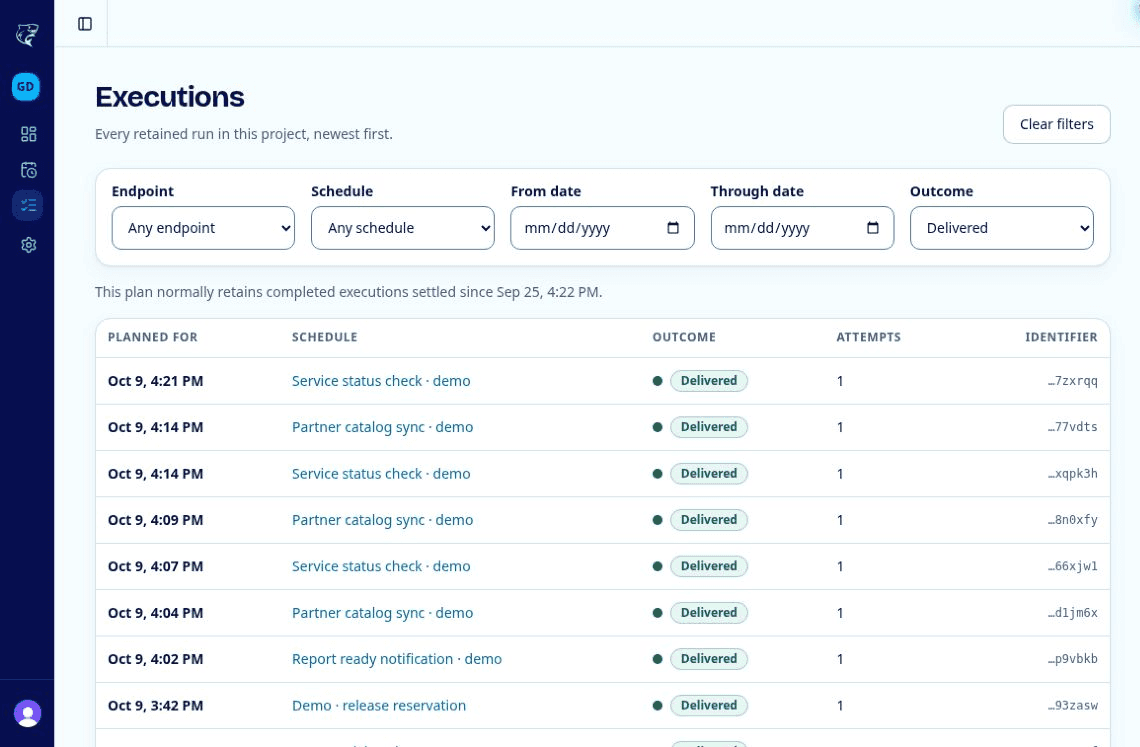Click the Oct 9, 4:21 PM planned time
1140x747 pixels.
[156, 381]
